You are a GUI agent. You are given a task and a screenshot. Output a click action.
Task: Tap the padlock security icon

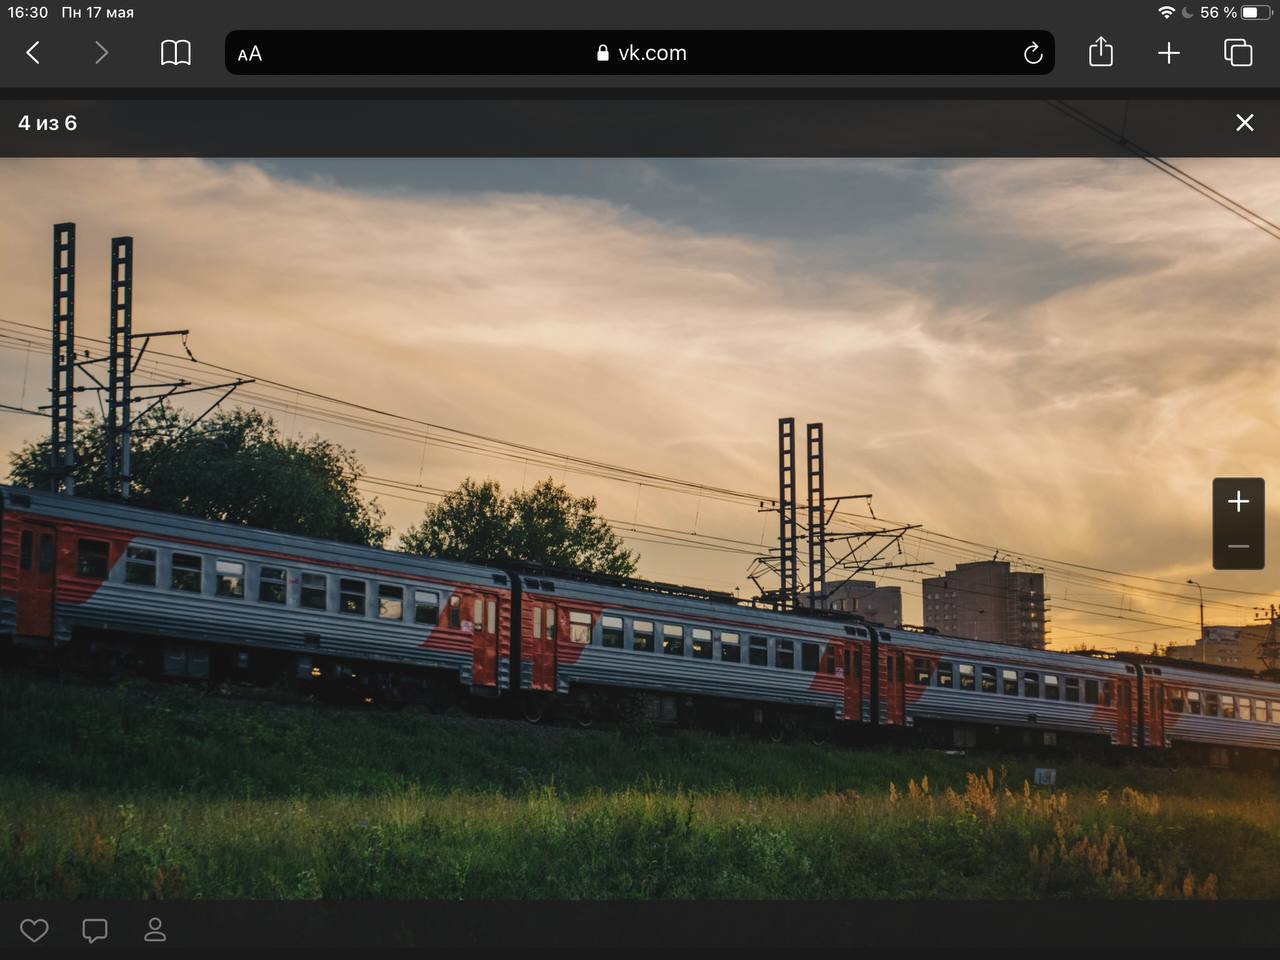tap(603, 53)
